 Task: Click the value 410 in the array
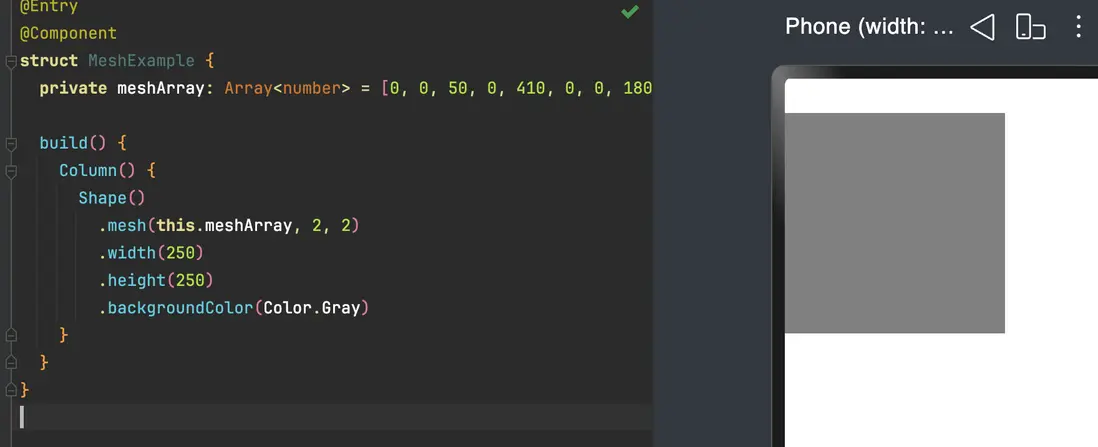[531, 88]
